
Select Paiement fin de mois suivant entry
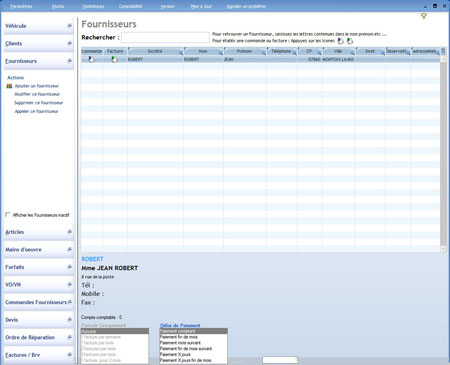click(193, 349)
